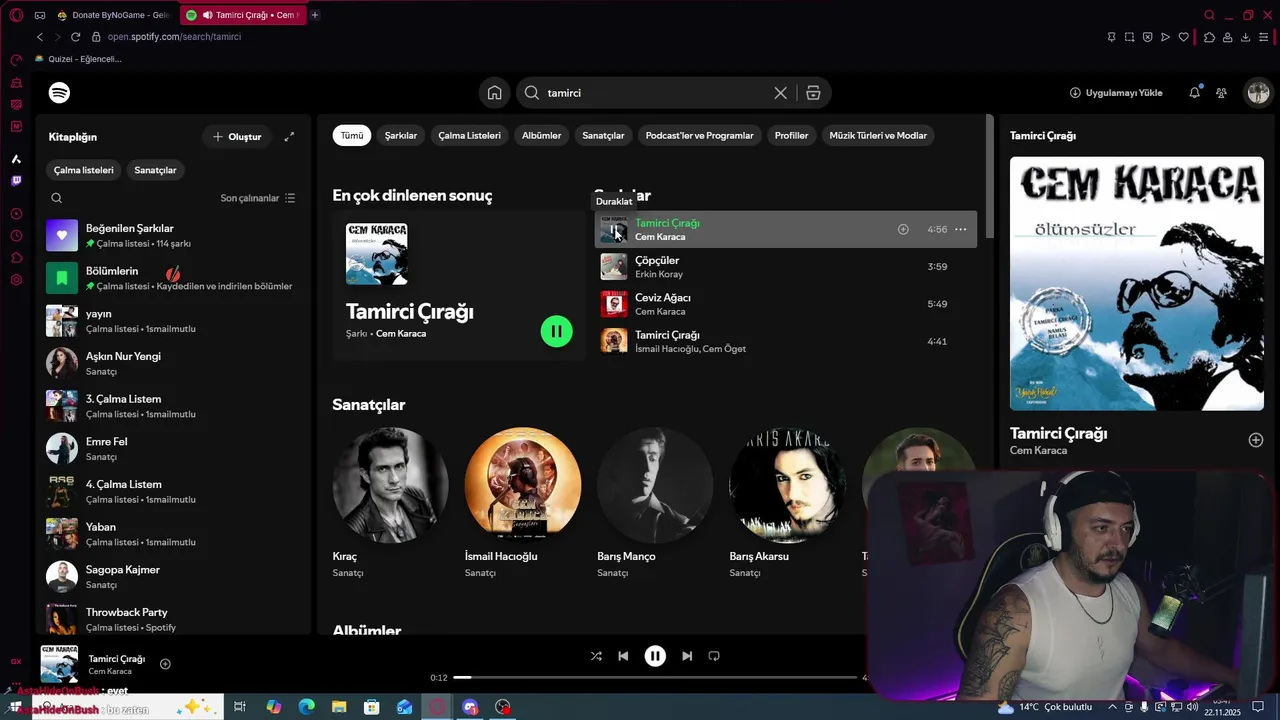Select the Çalma Listeleri filter tab
This screenshot has width=1280, height=720.
point(469,136)
